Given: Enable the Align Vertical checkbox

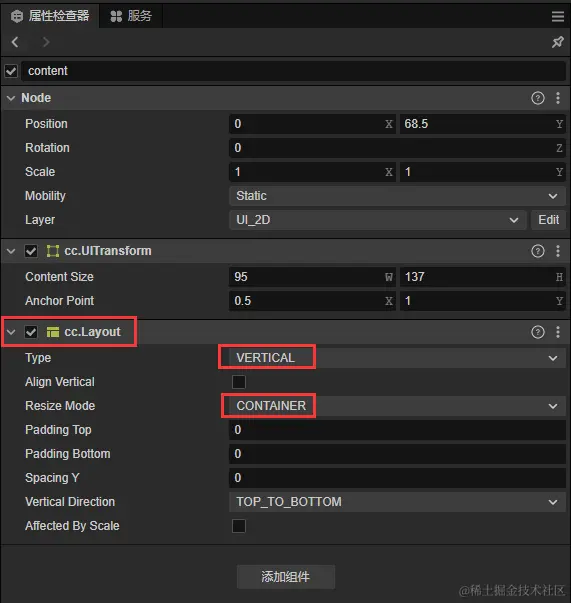Looking at the screenshot, I should click(x=239, y=382).
